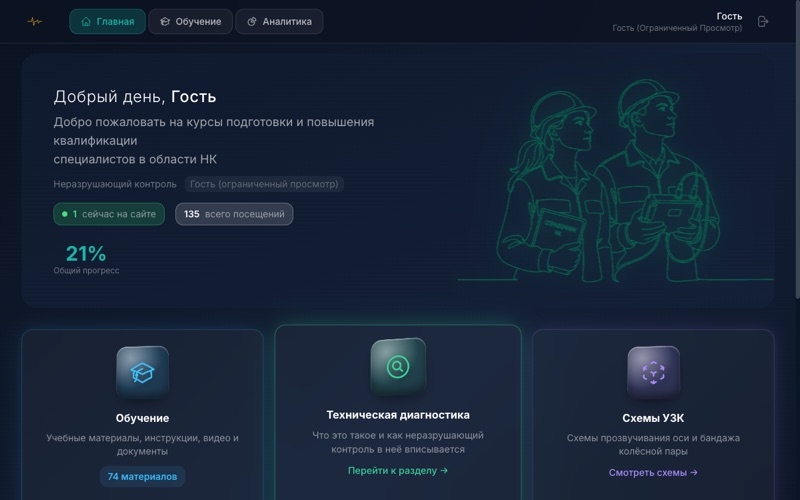
Task: Click the Неразрушающий контроль label
Action: pos(115,184)
